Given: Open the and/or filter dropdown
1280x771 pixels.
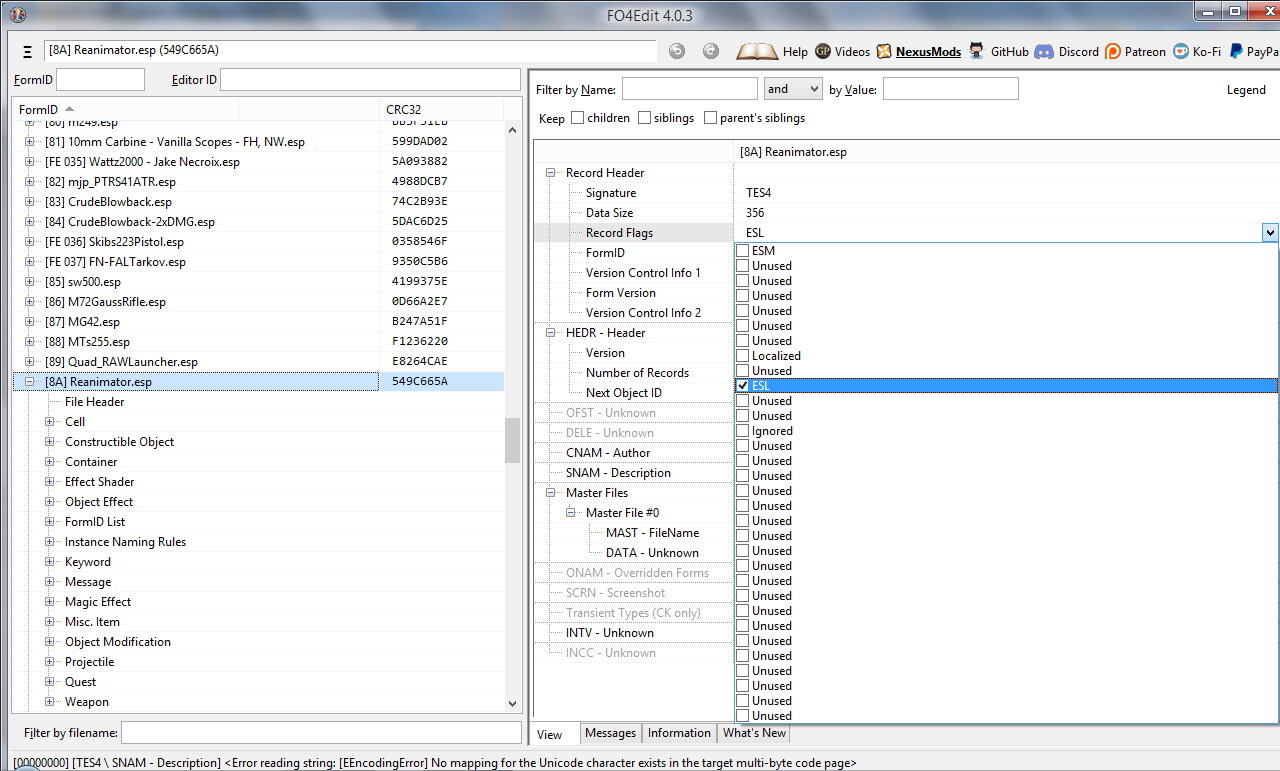Looking at the screenshot, I should pyautogui.click(x=792, y=89).
